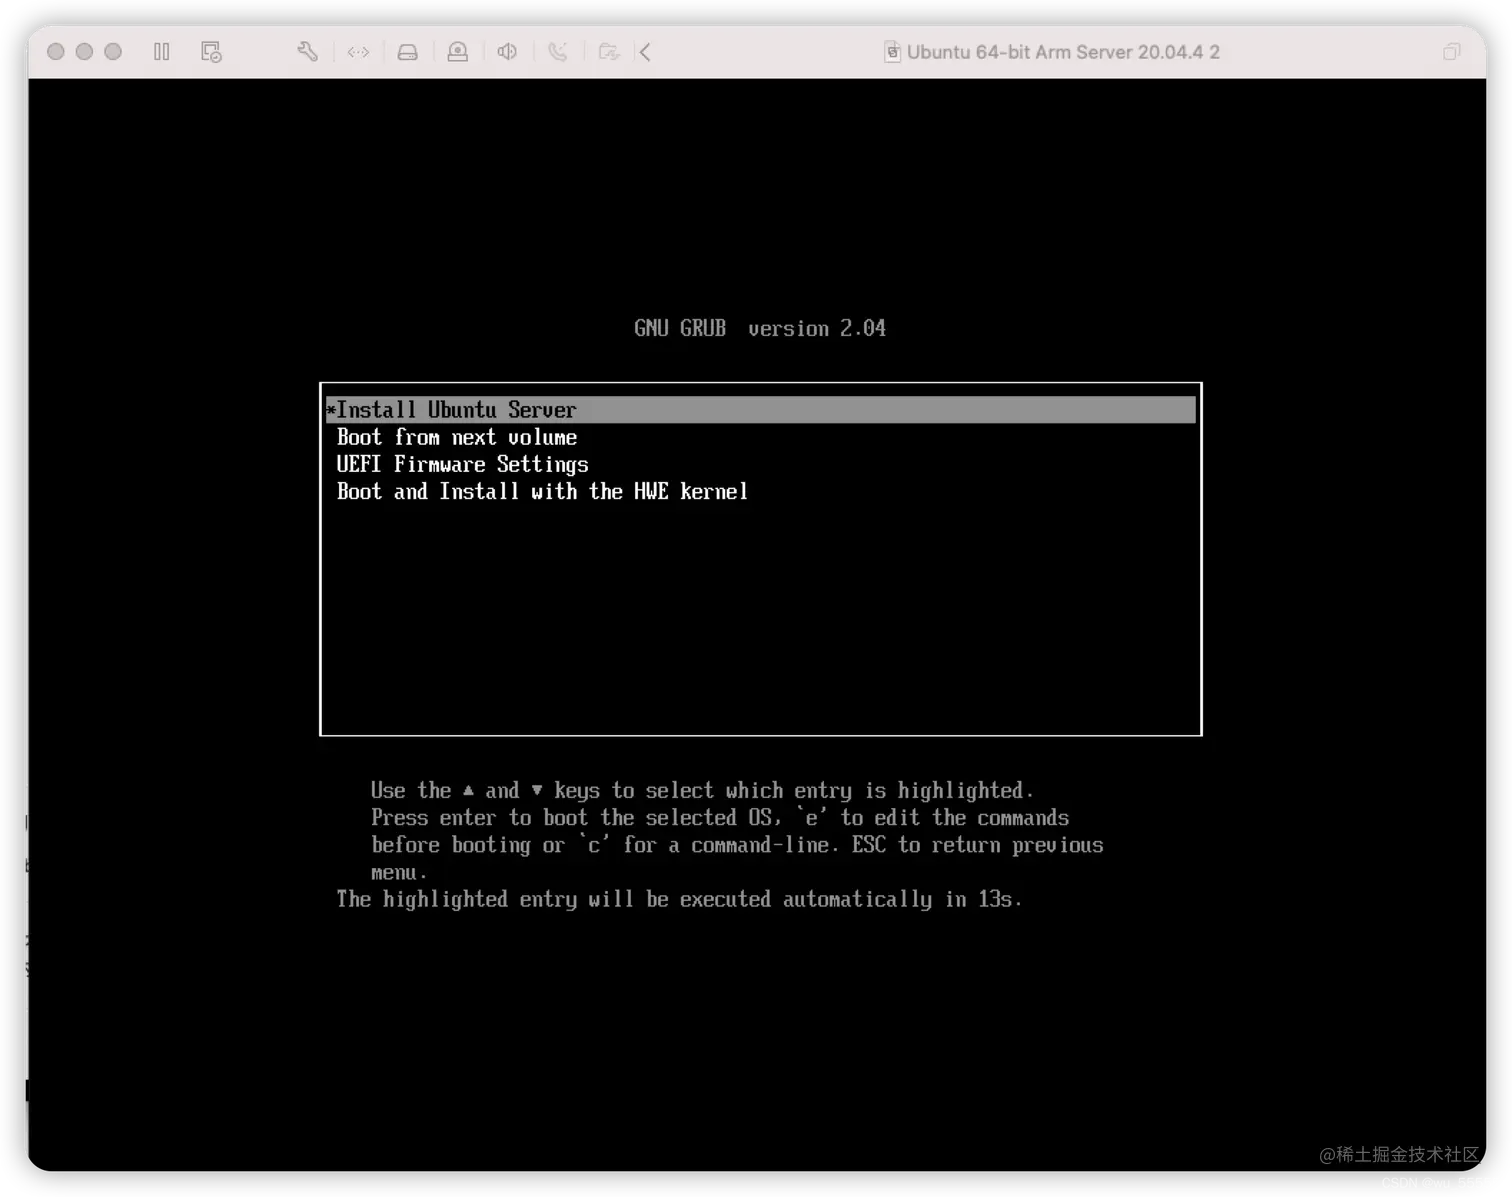The image size is (1512, 1197).
Task: Click the VM document icon in title
Action: click(892, 52)
